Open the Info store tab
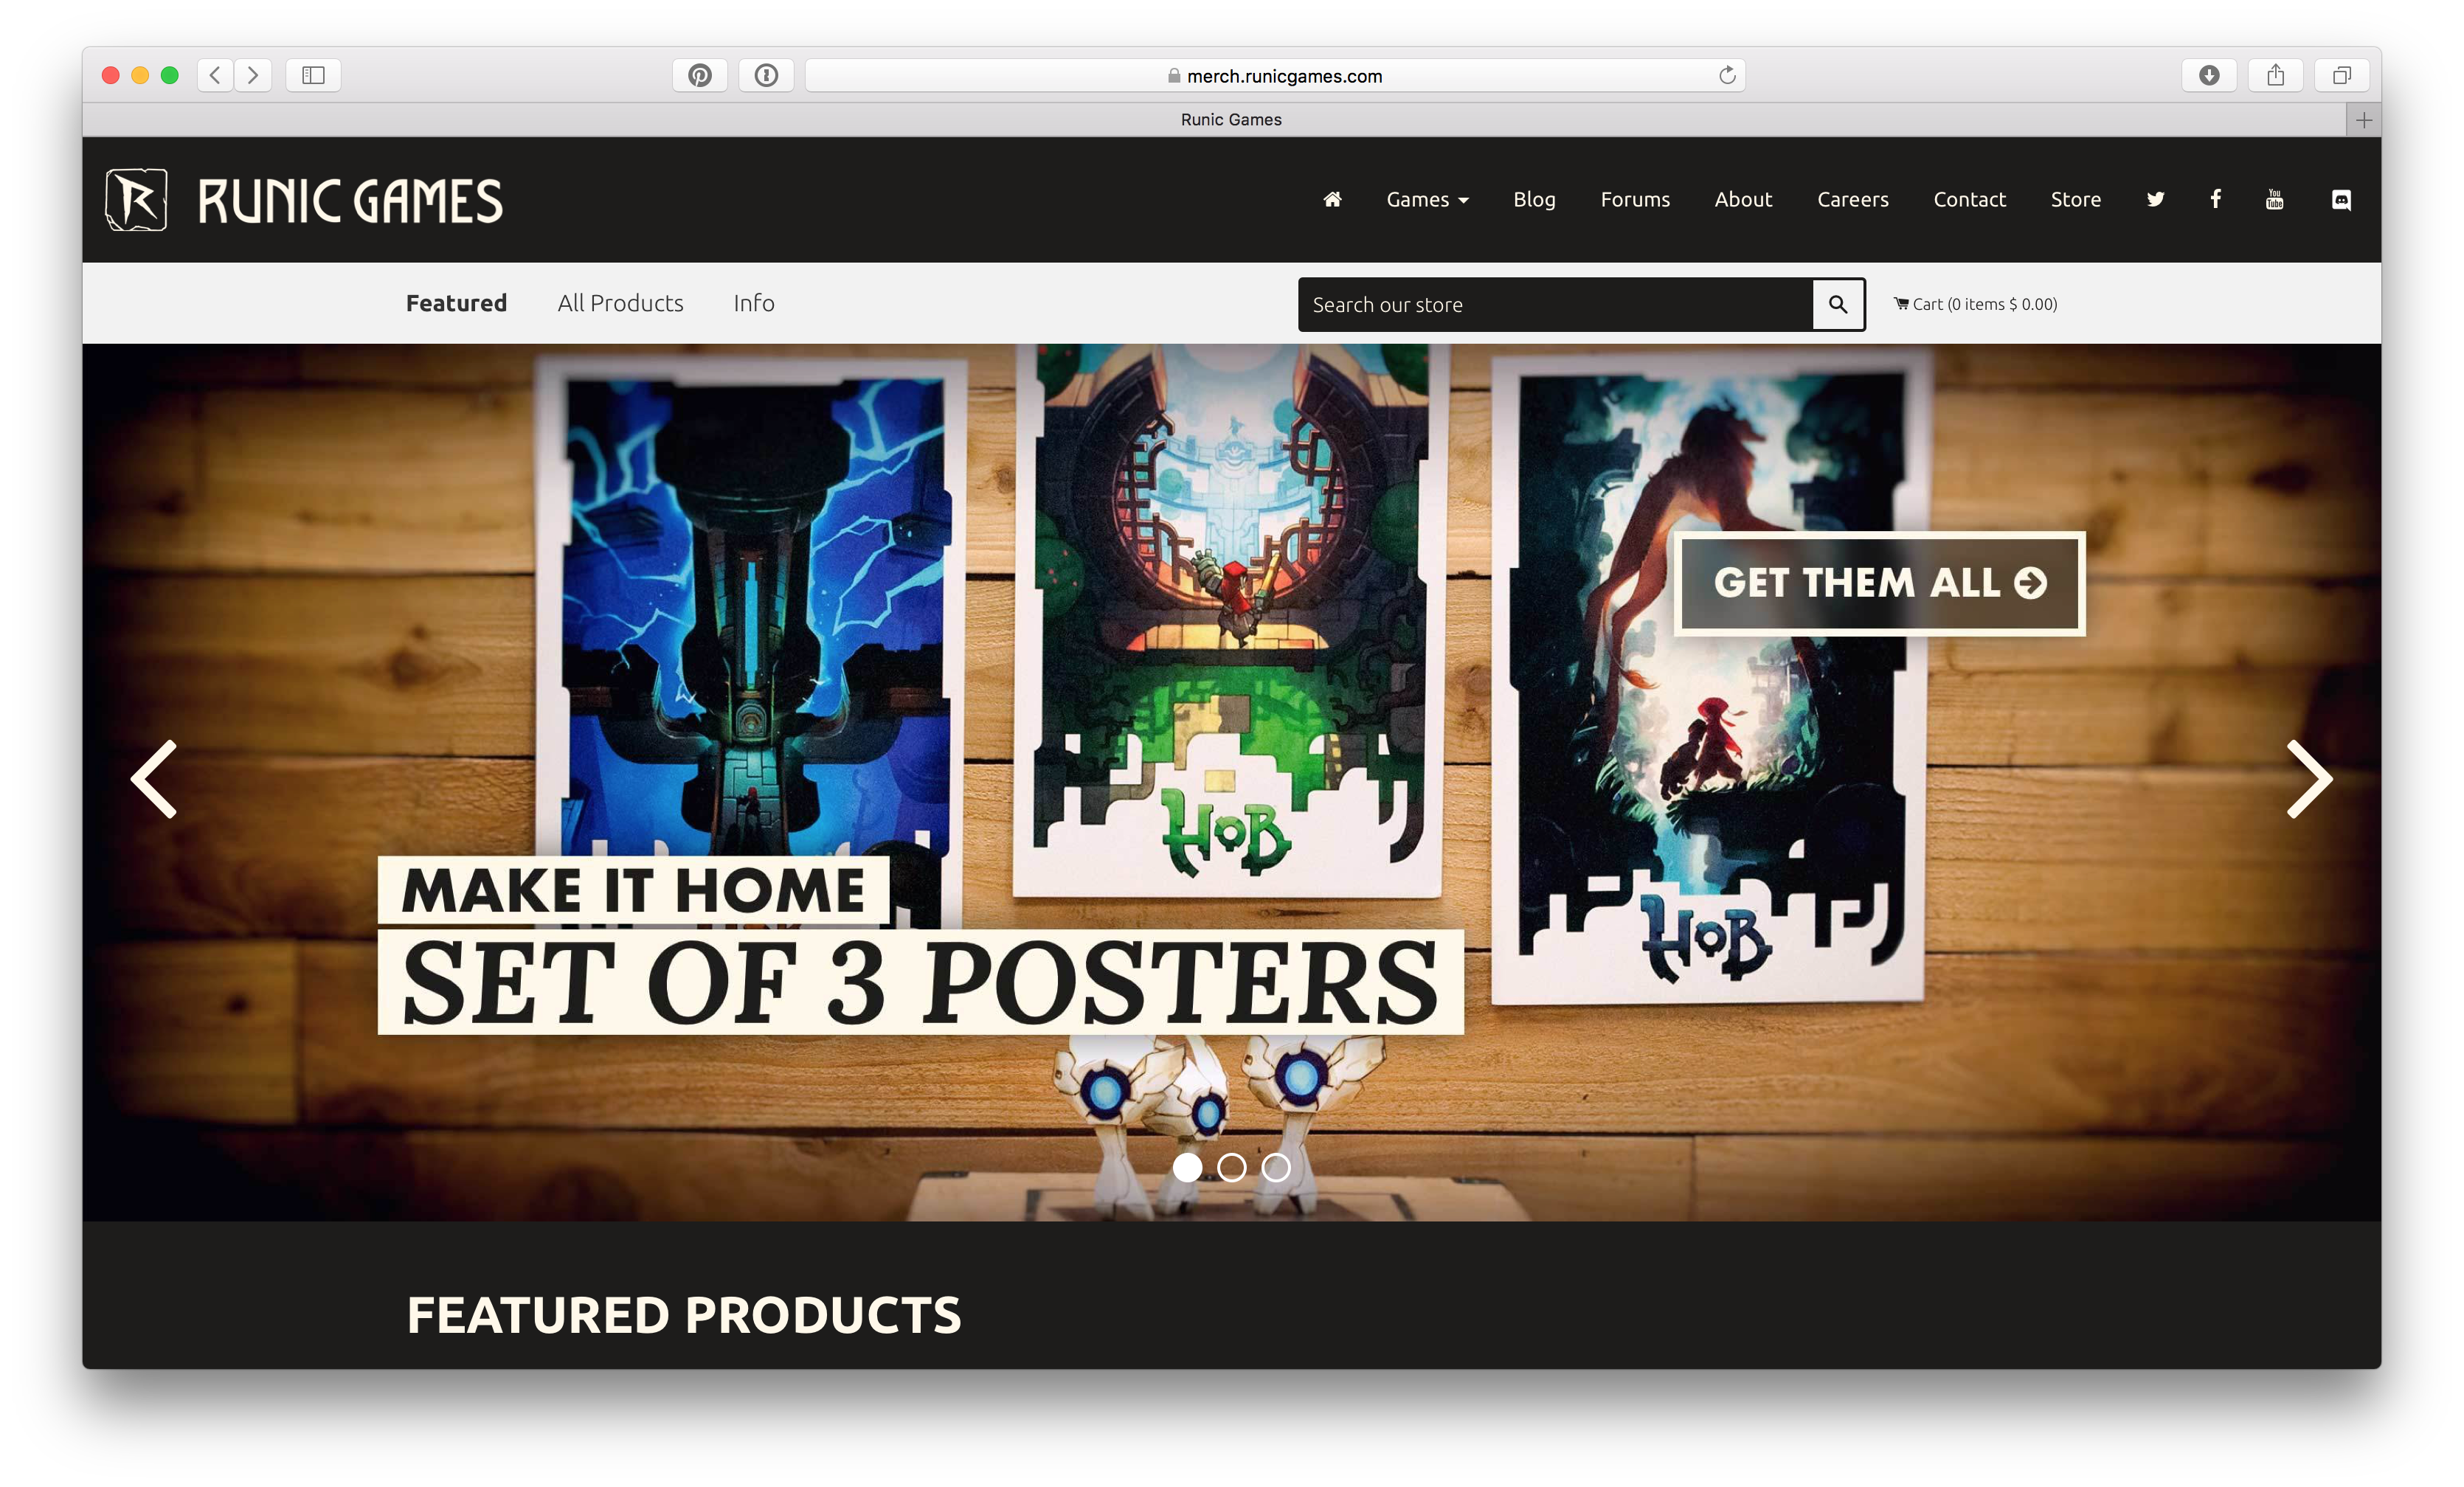Viewport: 2464px width, 1487px height. click(x=753, y=303)
